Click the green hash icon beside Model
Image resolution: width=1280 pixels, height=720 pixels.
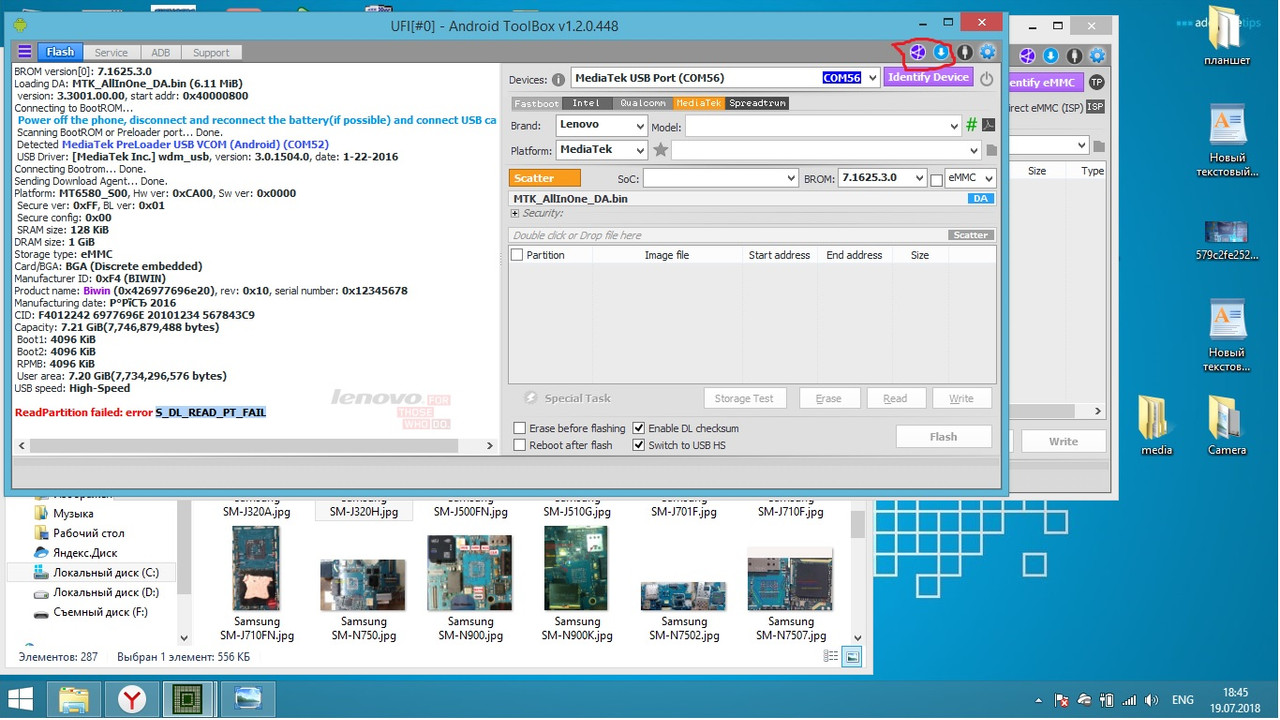[971, 125]
